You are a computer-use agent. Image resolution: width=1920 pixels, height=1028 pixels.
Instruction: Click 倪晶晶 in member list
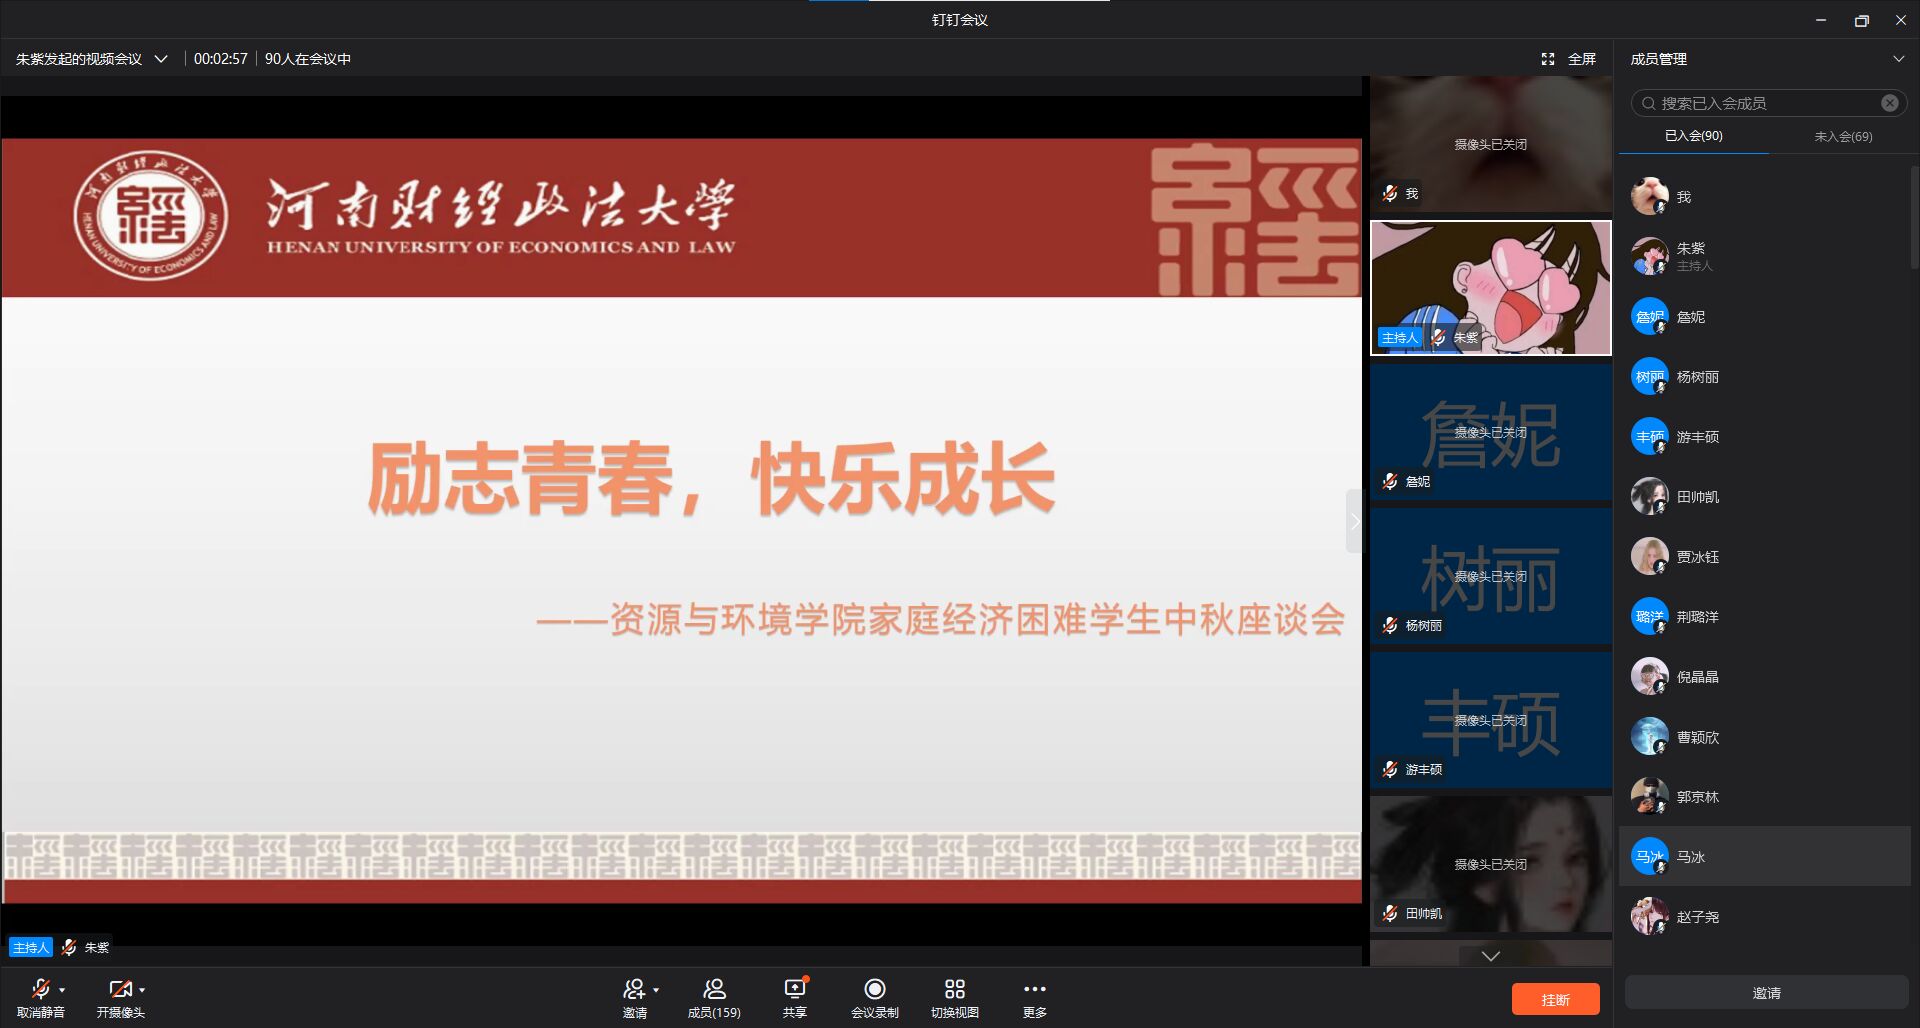pos(1764,676)
